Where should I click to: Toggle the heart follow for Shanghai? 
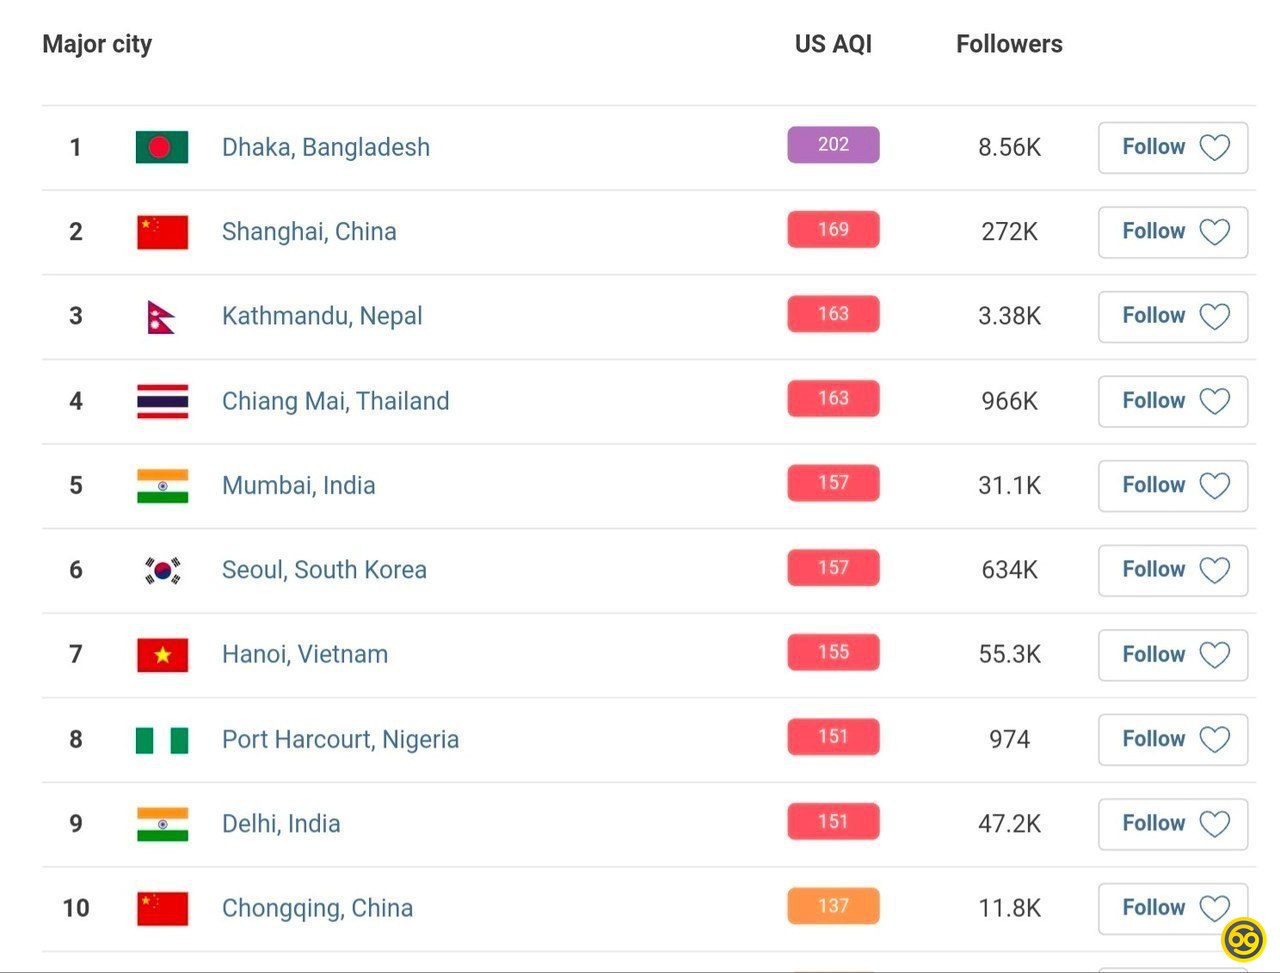[1214, 232]
